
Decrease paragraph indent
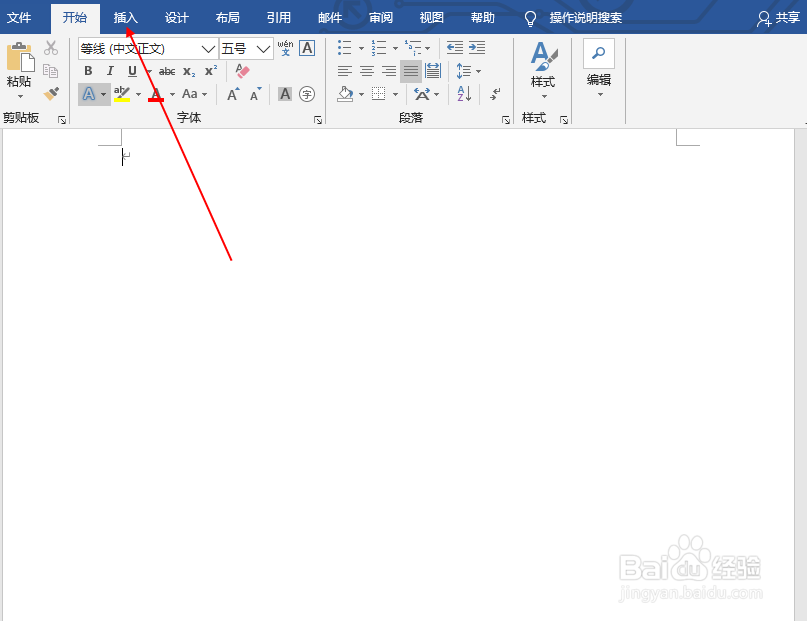coord(455,48)
